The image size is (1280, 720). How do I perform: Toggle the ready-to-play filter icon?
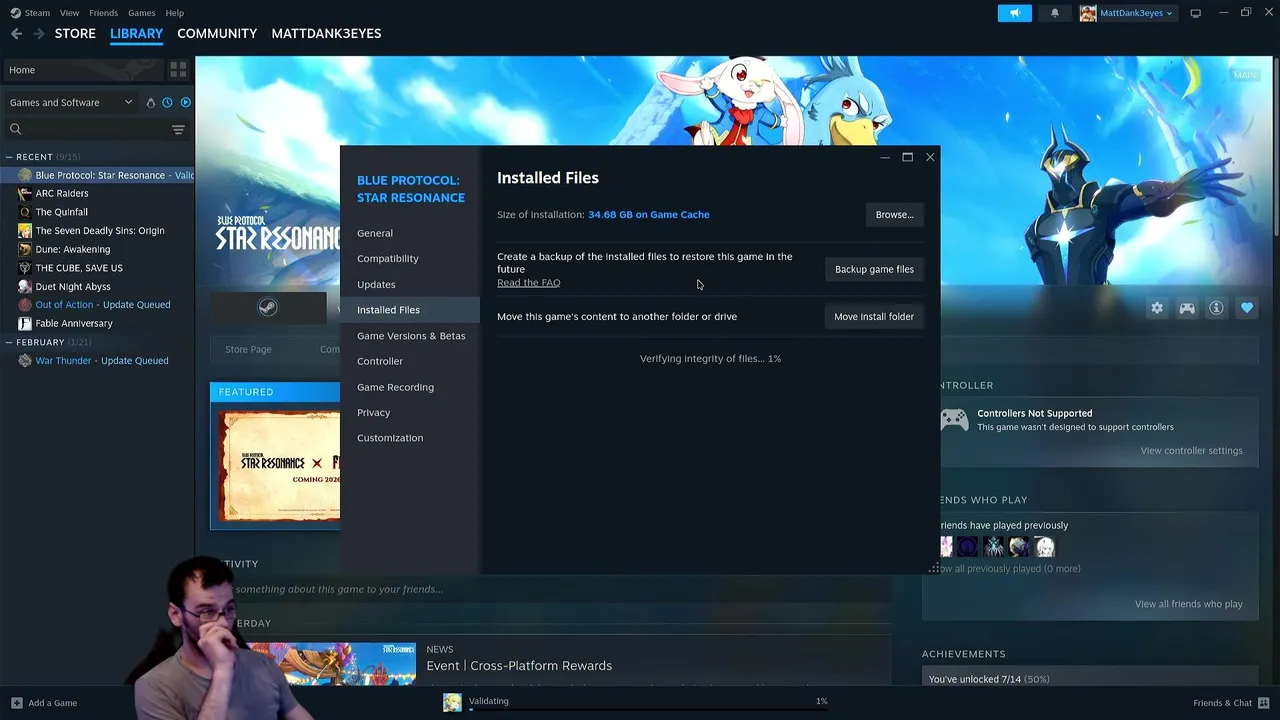[185, 102]
